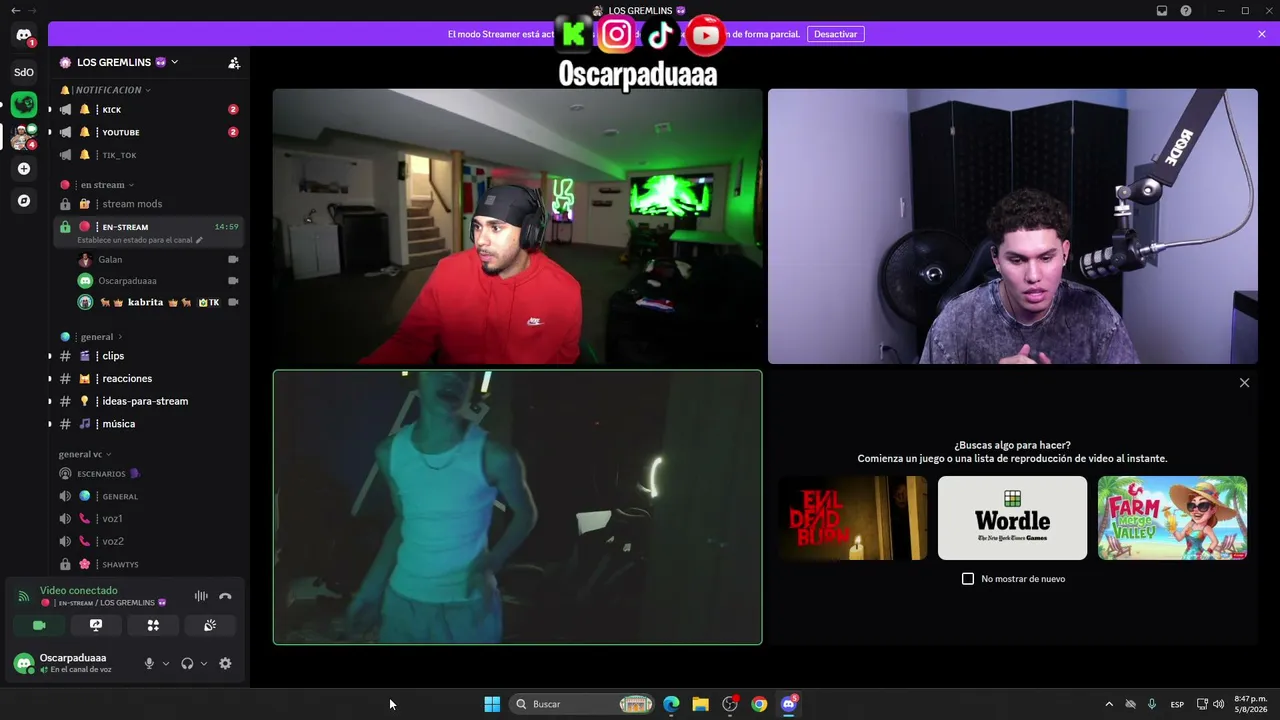Show hidden system tray icons

click(x=1108, y=704)
